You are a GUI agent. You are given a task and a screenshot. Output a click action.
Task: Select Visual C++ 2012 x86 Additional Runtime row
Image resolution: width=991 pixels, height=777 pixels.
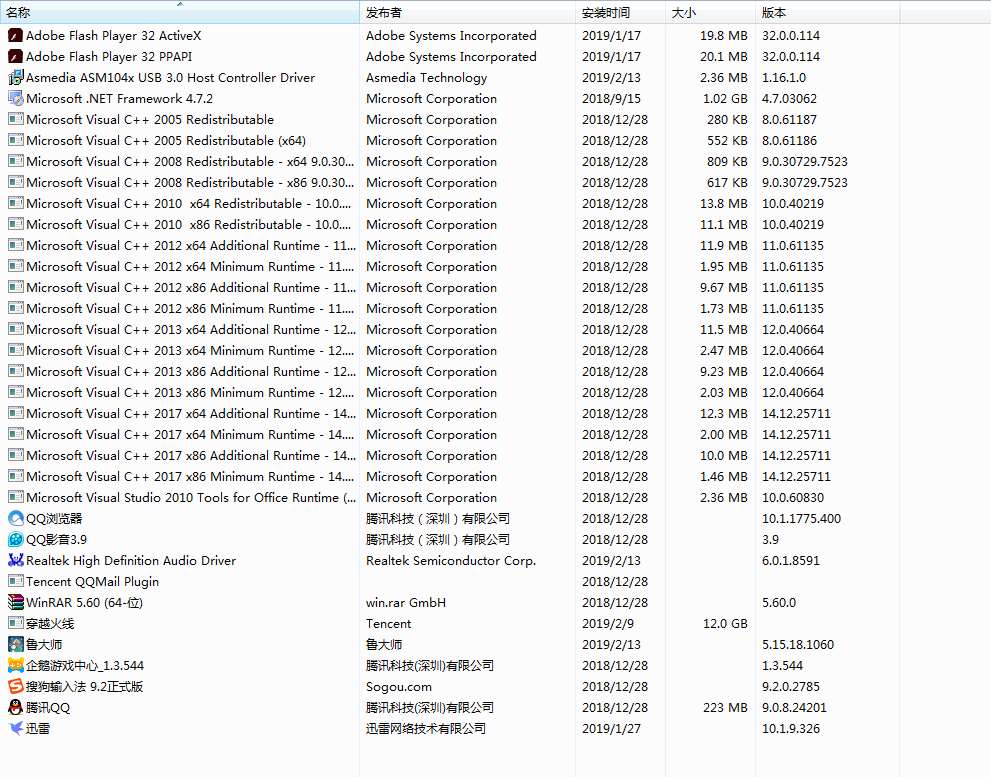point(450,288)
